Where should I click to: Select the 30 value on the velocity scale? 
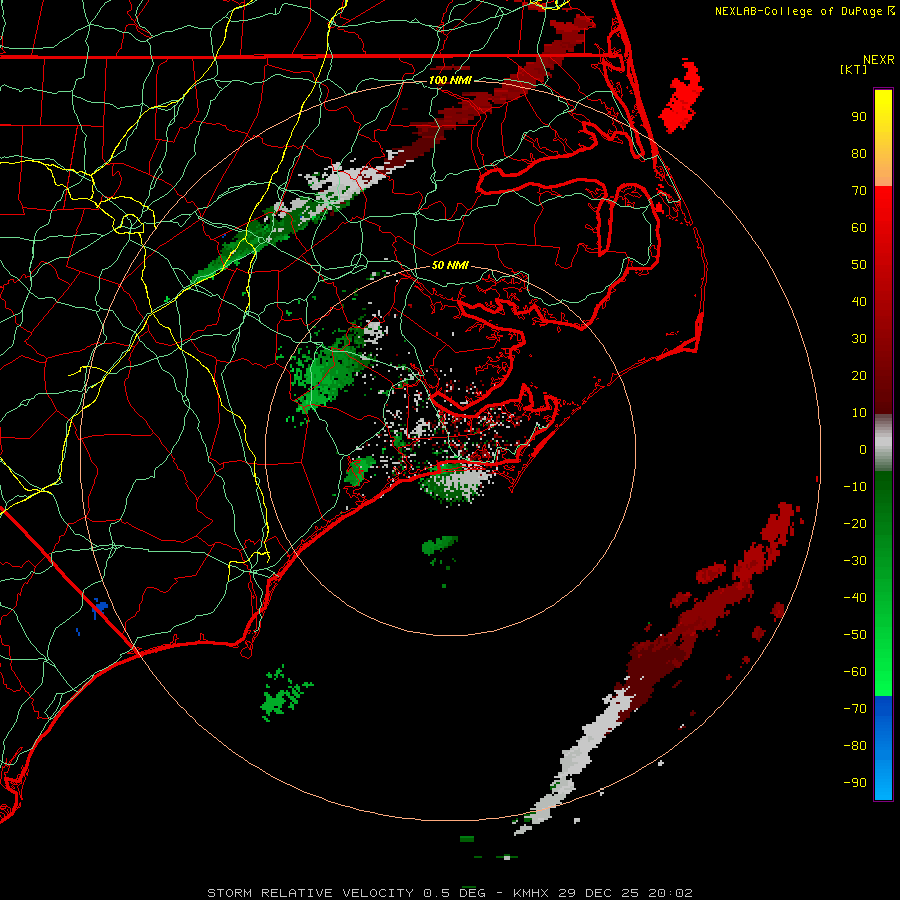pos(859,339)
